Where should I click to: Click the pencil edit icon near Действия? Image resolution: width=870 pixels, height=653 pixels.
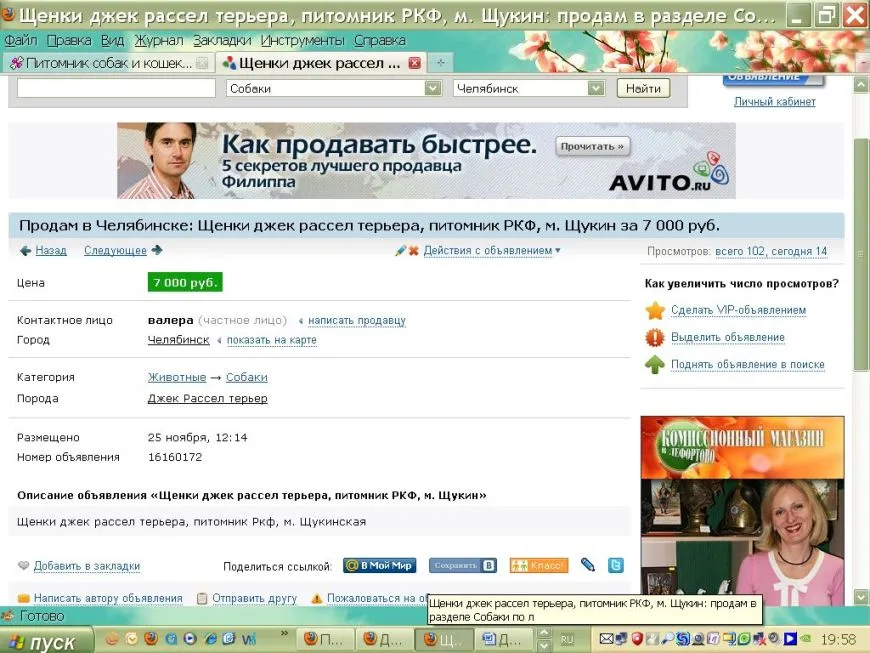tap(400, 251)
